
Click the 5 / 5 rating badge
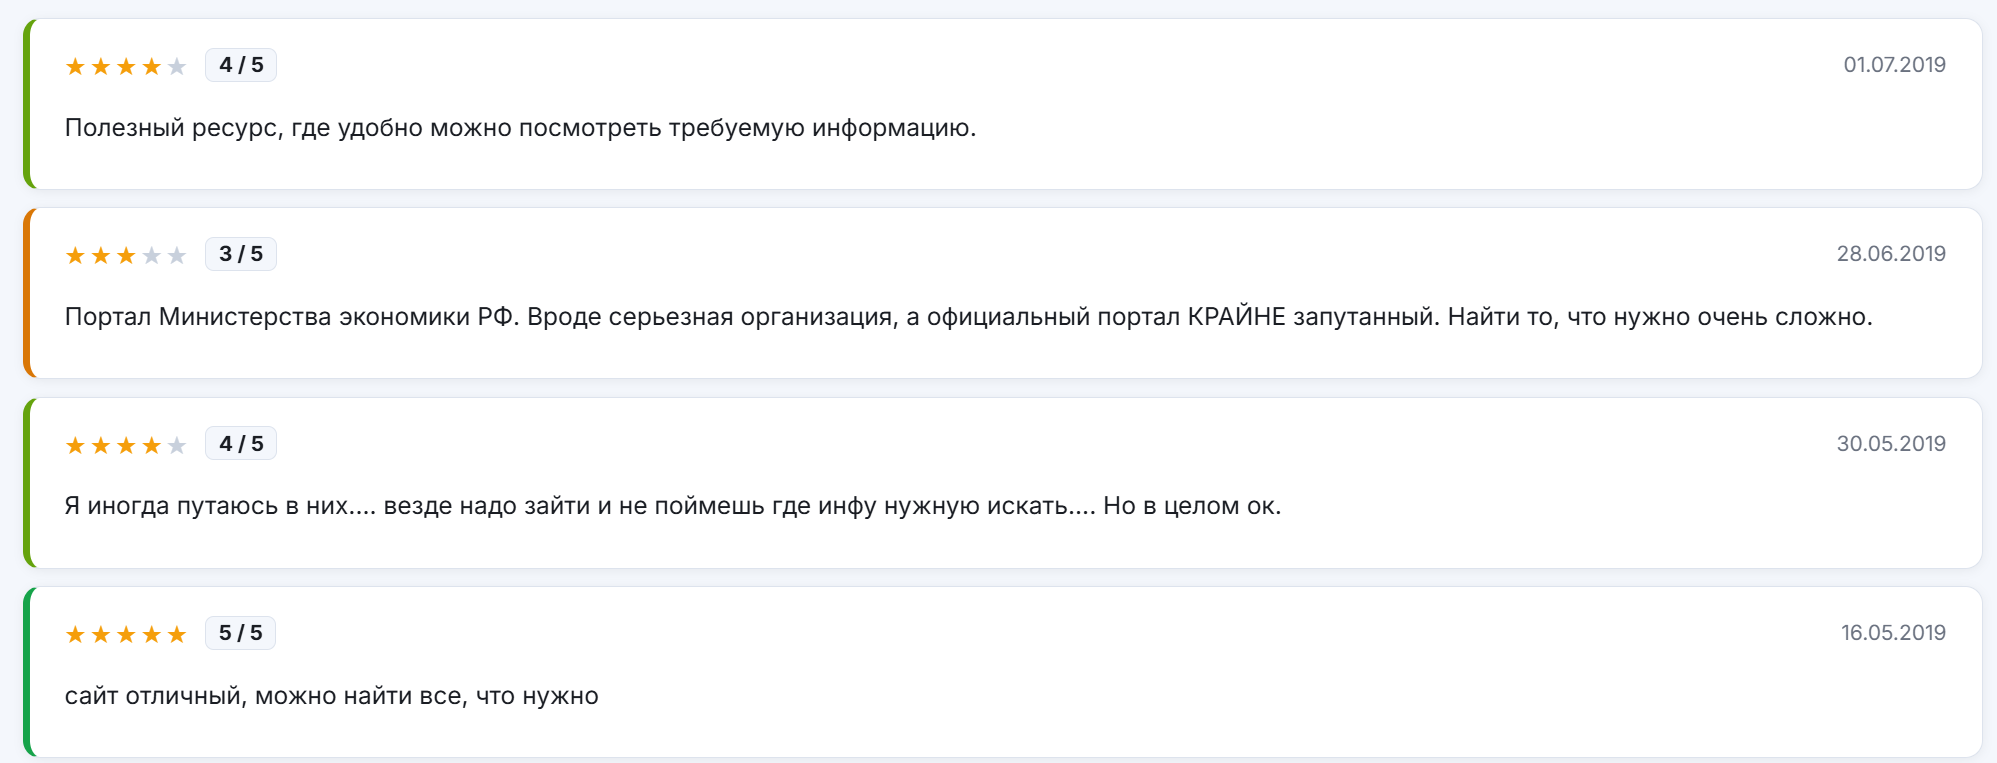tap(240, 633)
